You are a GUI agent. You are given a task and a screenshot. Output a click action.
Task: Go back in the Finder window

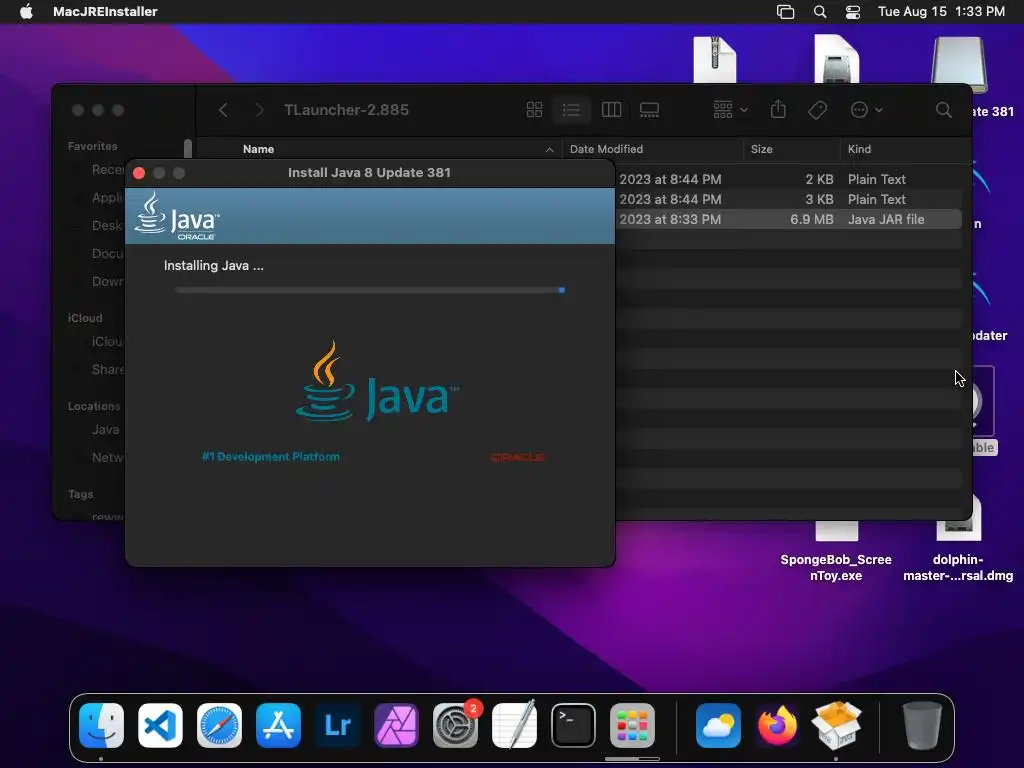tap(223, 110)
